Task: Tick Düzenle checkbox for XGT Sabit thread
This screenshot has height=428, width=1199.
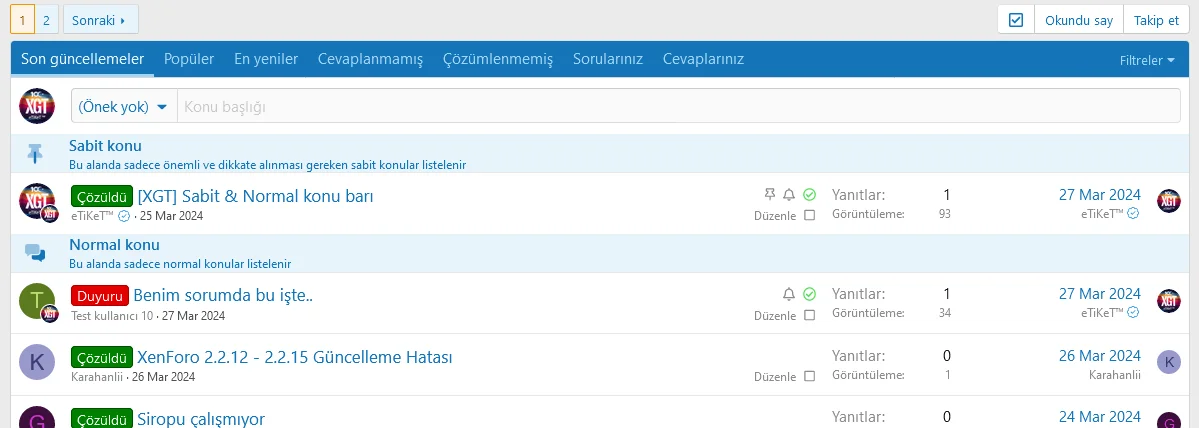Action: [809, 215]
